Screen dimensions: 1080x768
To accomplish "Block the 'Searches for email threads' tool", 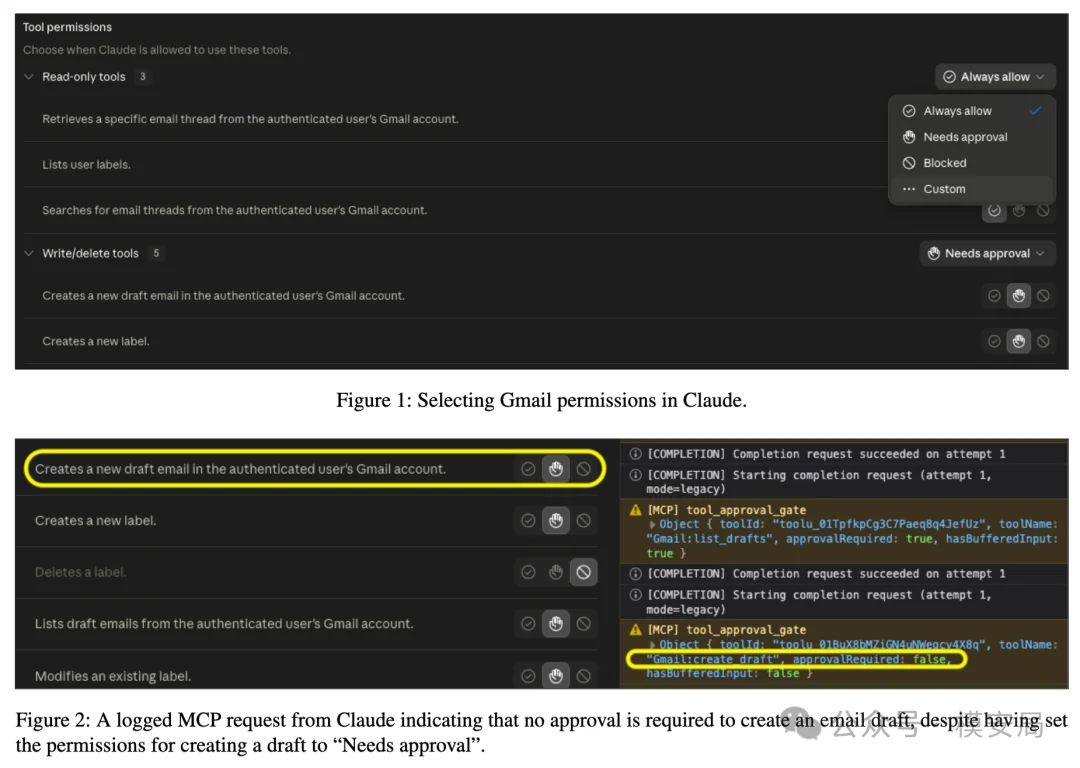I will coord(1043,211).
